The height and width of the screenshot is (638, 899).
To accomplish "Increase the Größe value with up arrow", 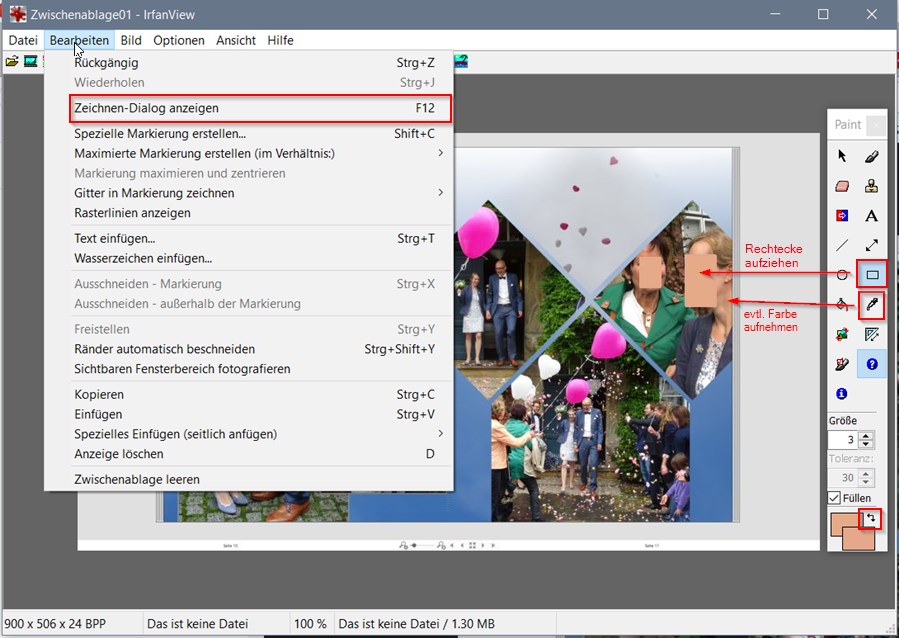I will (867, 435).
